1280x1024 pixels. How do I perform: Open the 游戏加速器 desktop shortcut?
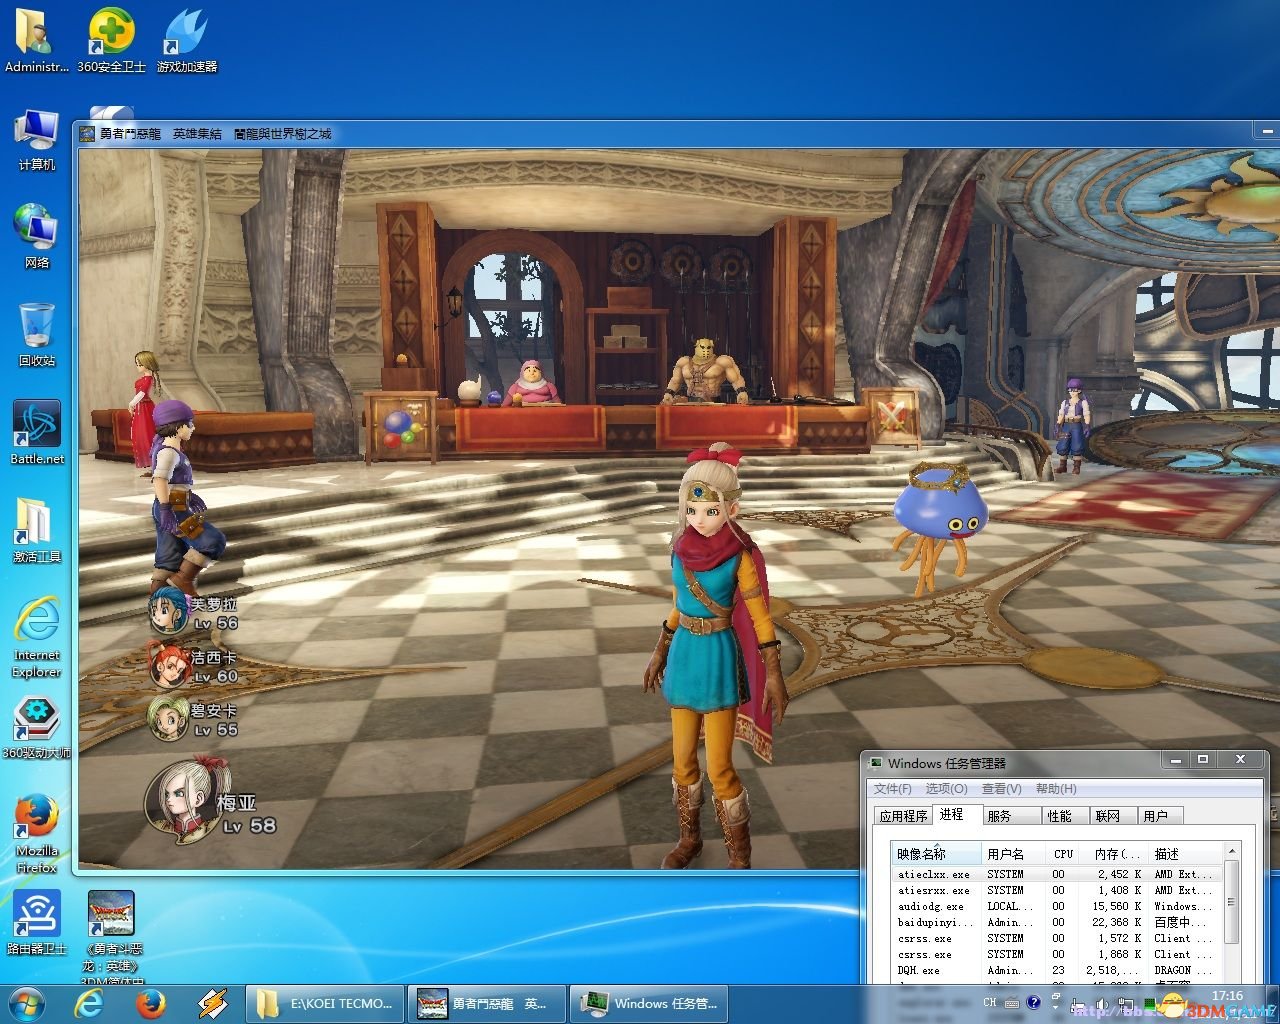186,41
